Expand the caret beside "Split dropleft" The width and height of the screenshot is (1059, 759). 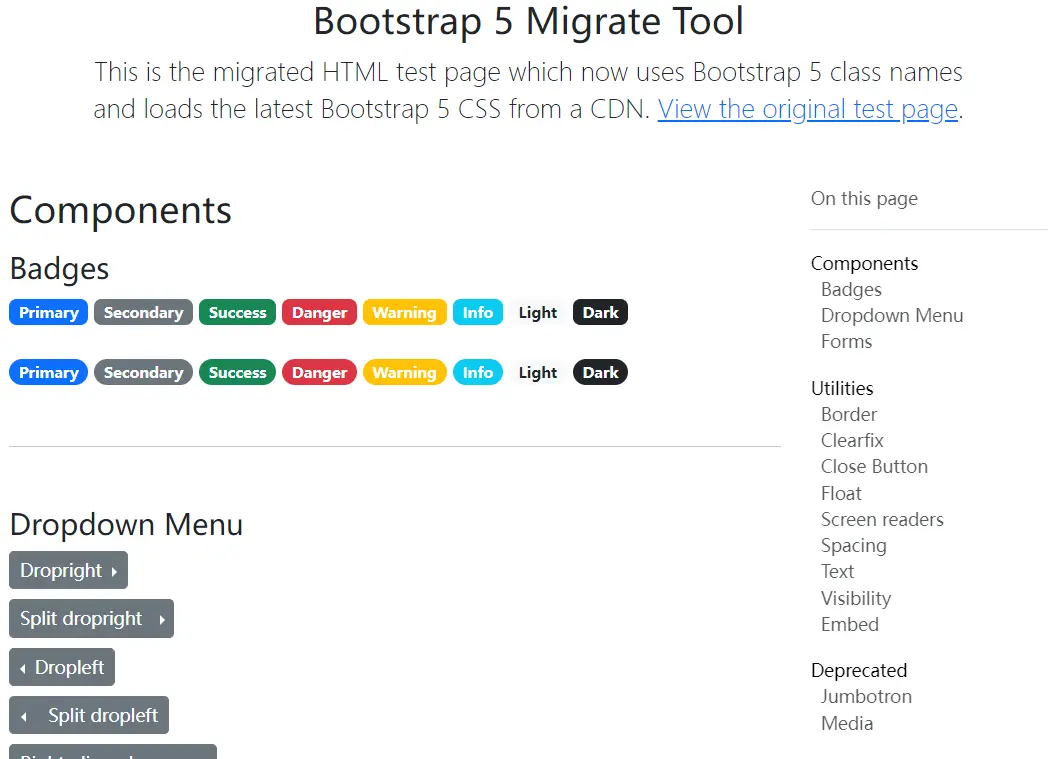click(24, 715)
